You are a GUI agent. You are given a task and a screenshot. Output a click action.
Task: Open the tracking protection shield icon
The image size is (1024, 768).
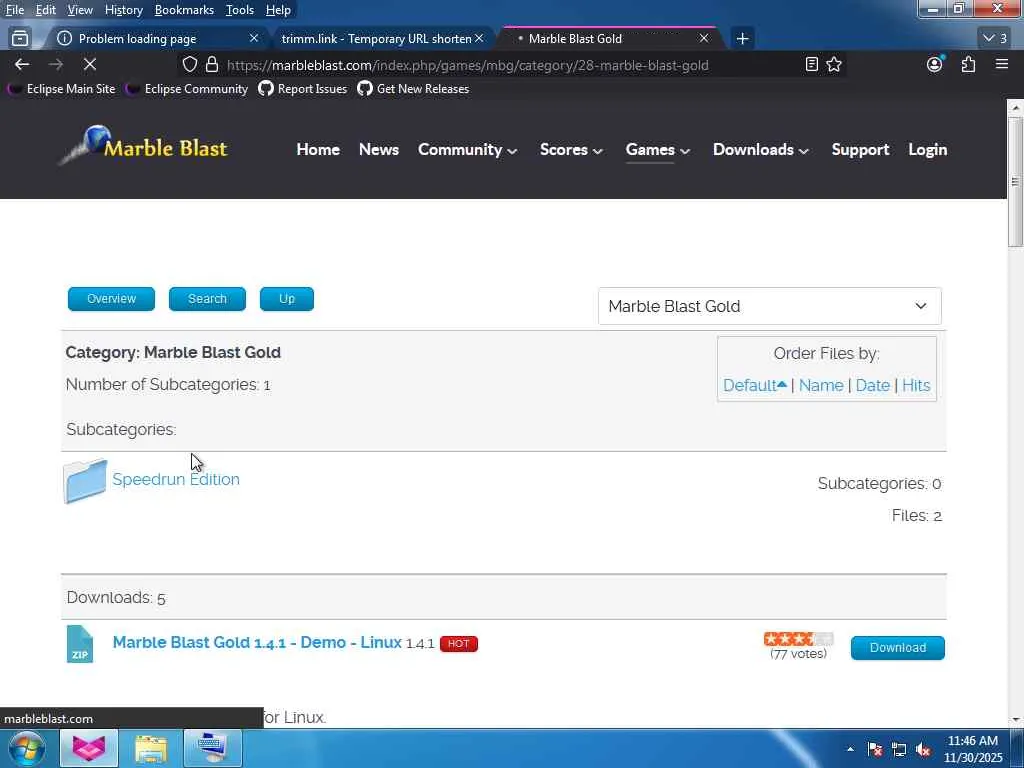click(x=189, y=64)
